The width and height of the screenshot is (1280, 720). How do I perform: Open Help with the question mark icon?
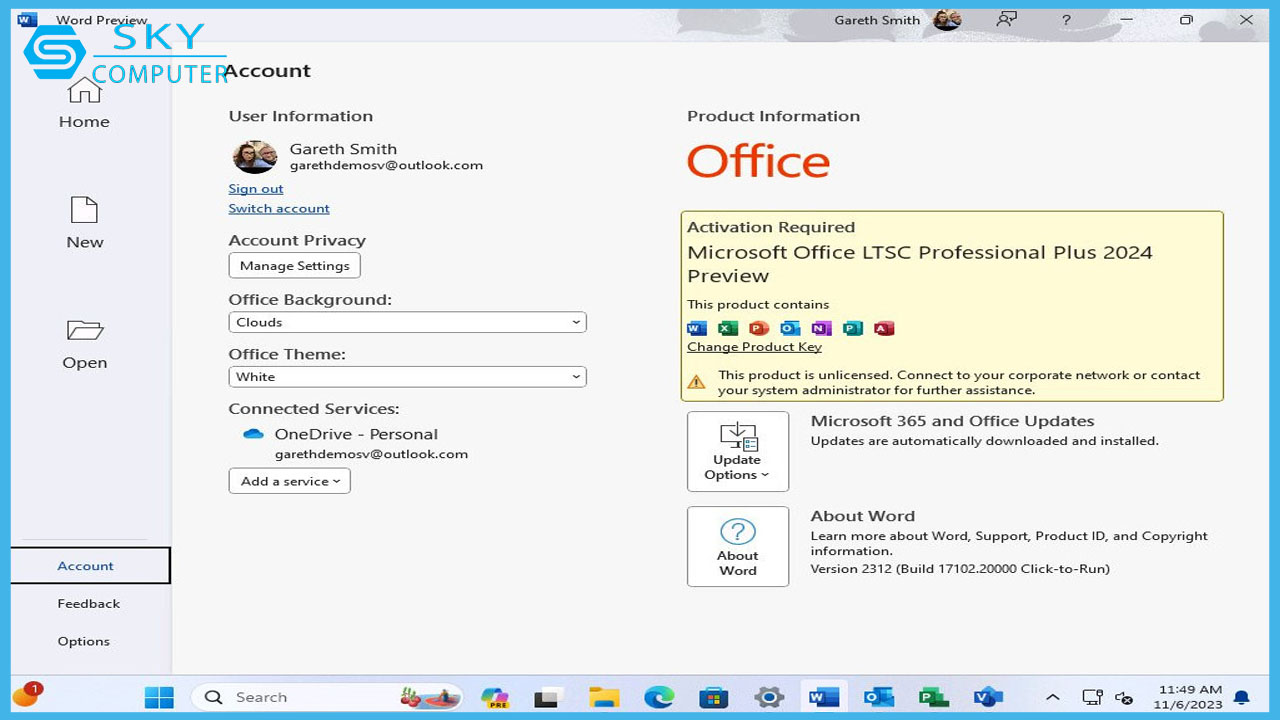click(x=1066, y=20)
